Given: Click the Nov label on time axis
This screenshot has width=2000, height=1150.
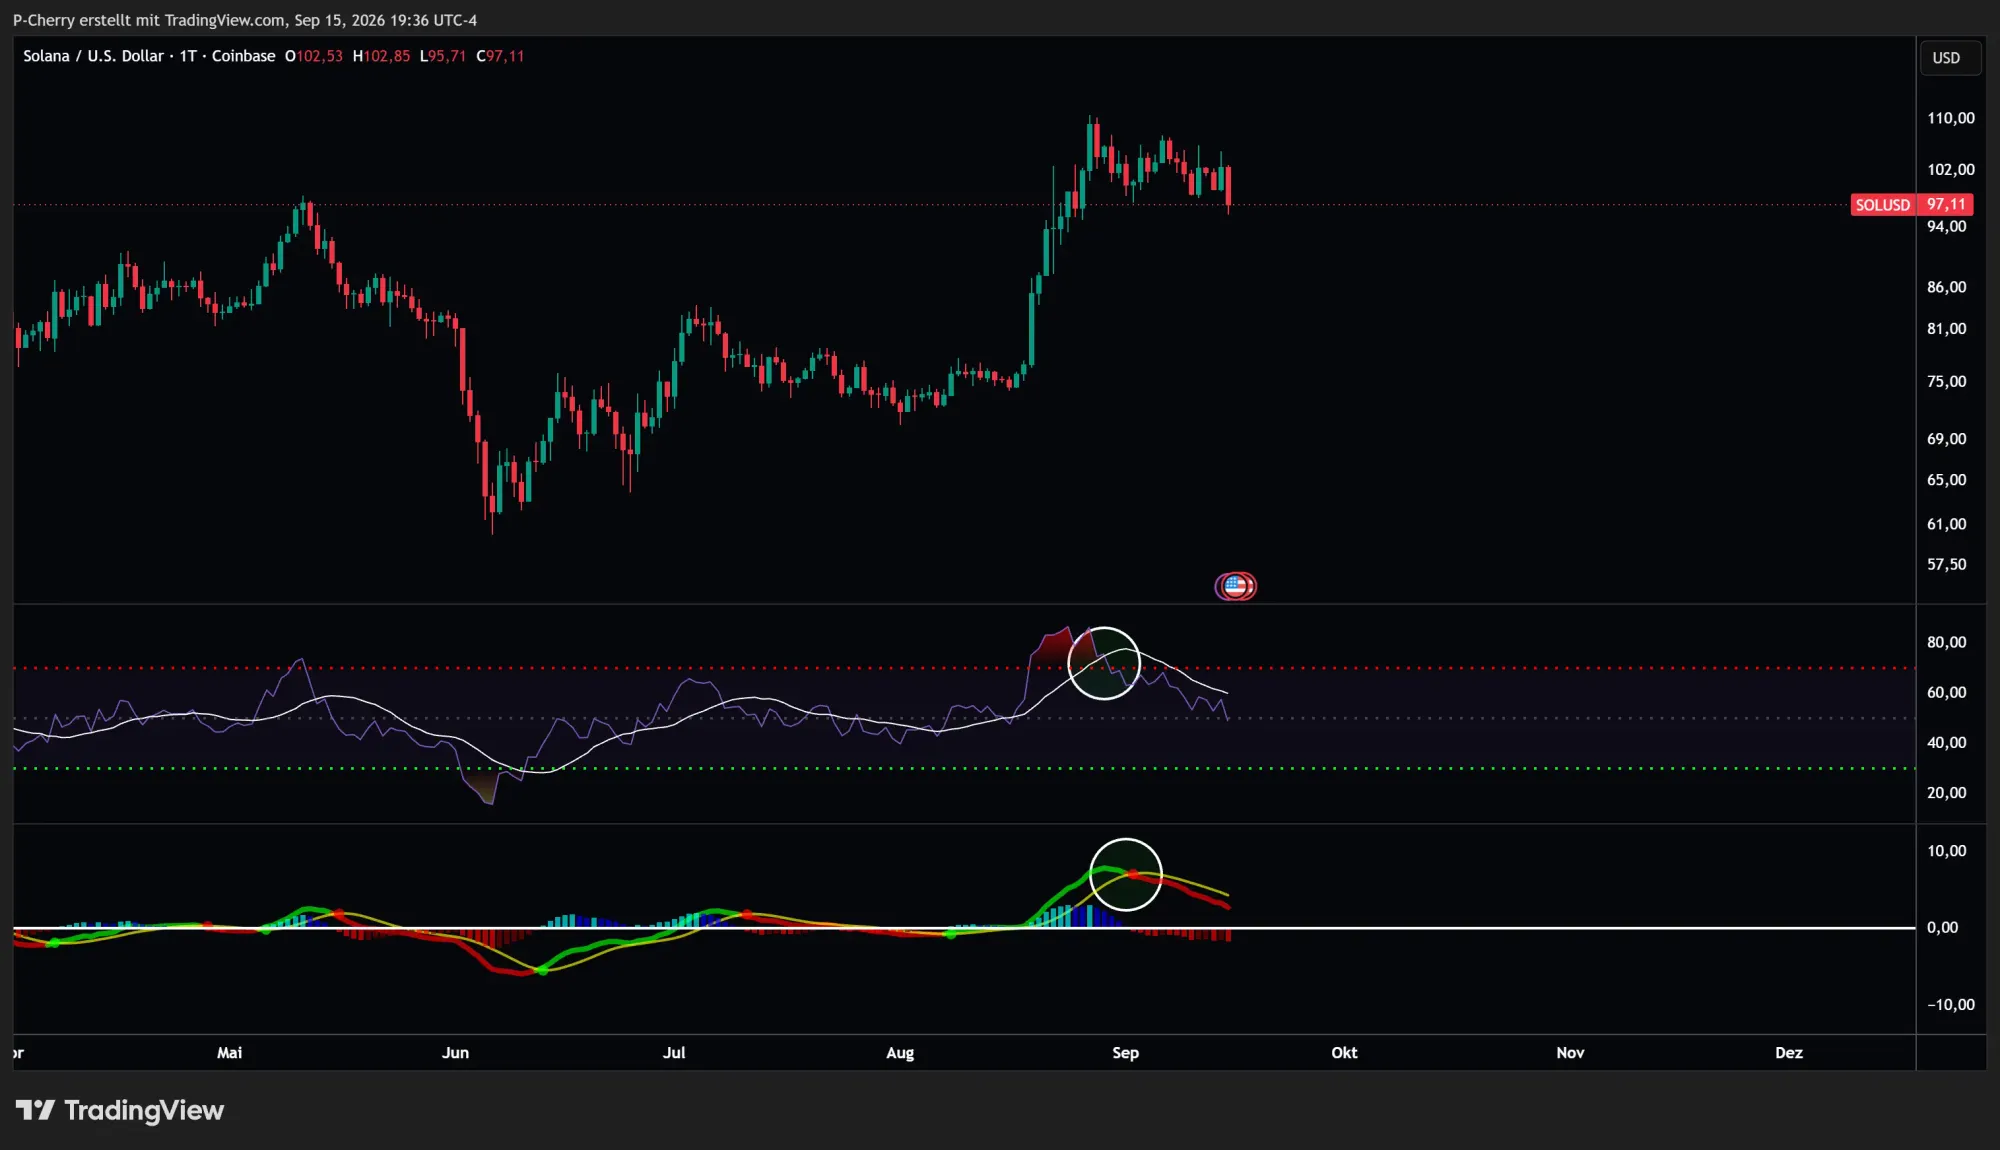Looking at the screenshot, I should [x=1570, y=1053].
